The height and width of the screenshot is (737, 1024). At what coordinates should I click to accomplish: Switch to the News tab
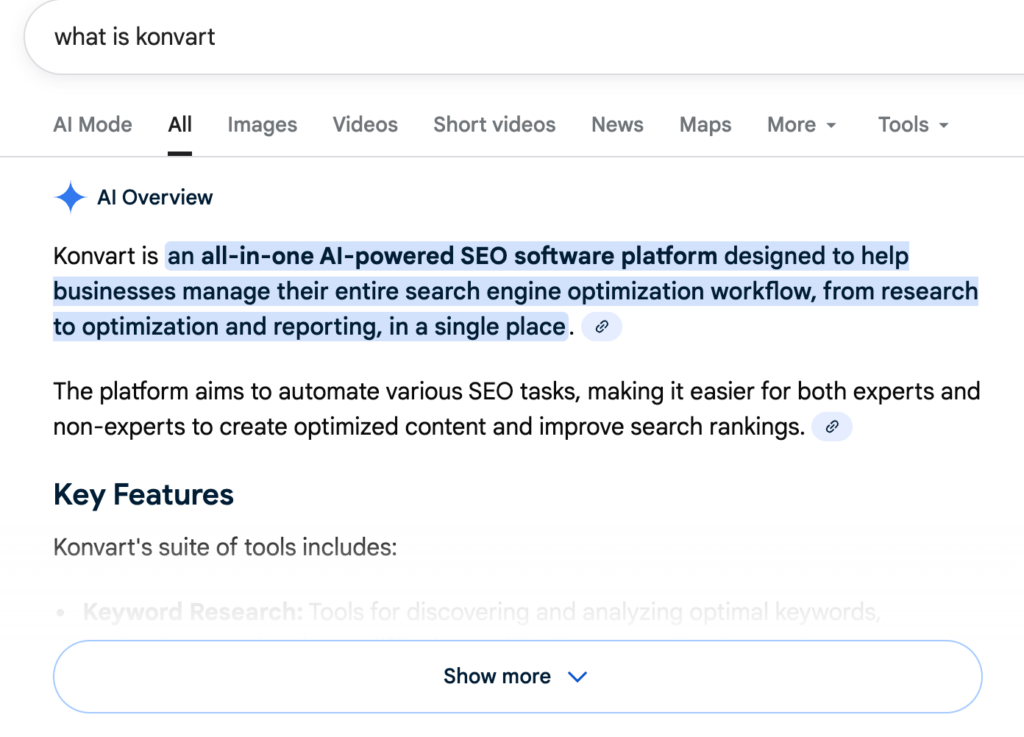pyautogui.click(x=617, y=125)
